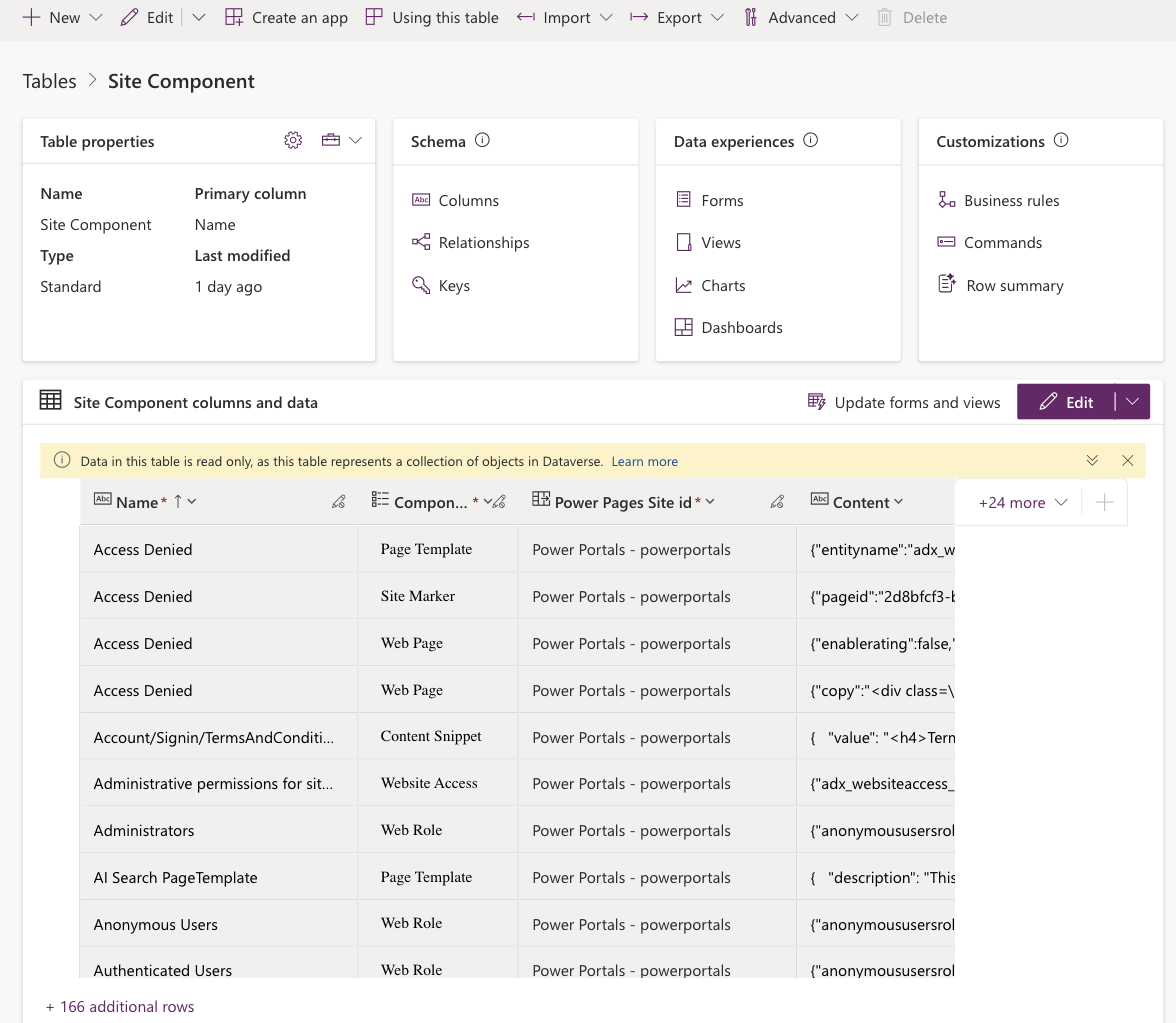Open the Component column header menu
The width and height of the screenshot is (1176, 1023).
488,502
